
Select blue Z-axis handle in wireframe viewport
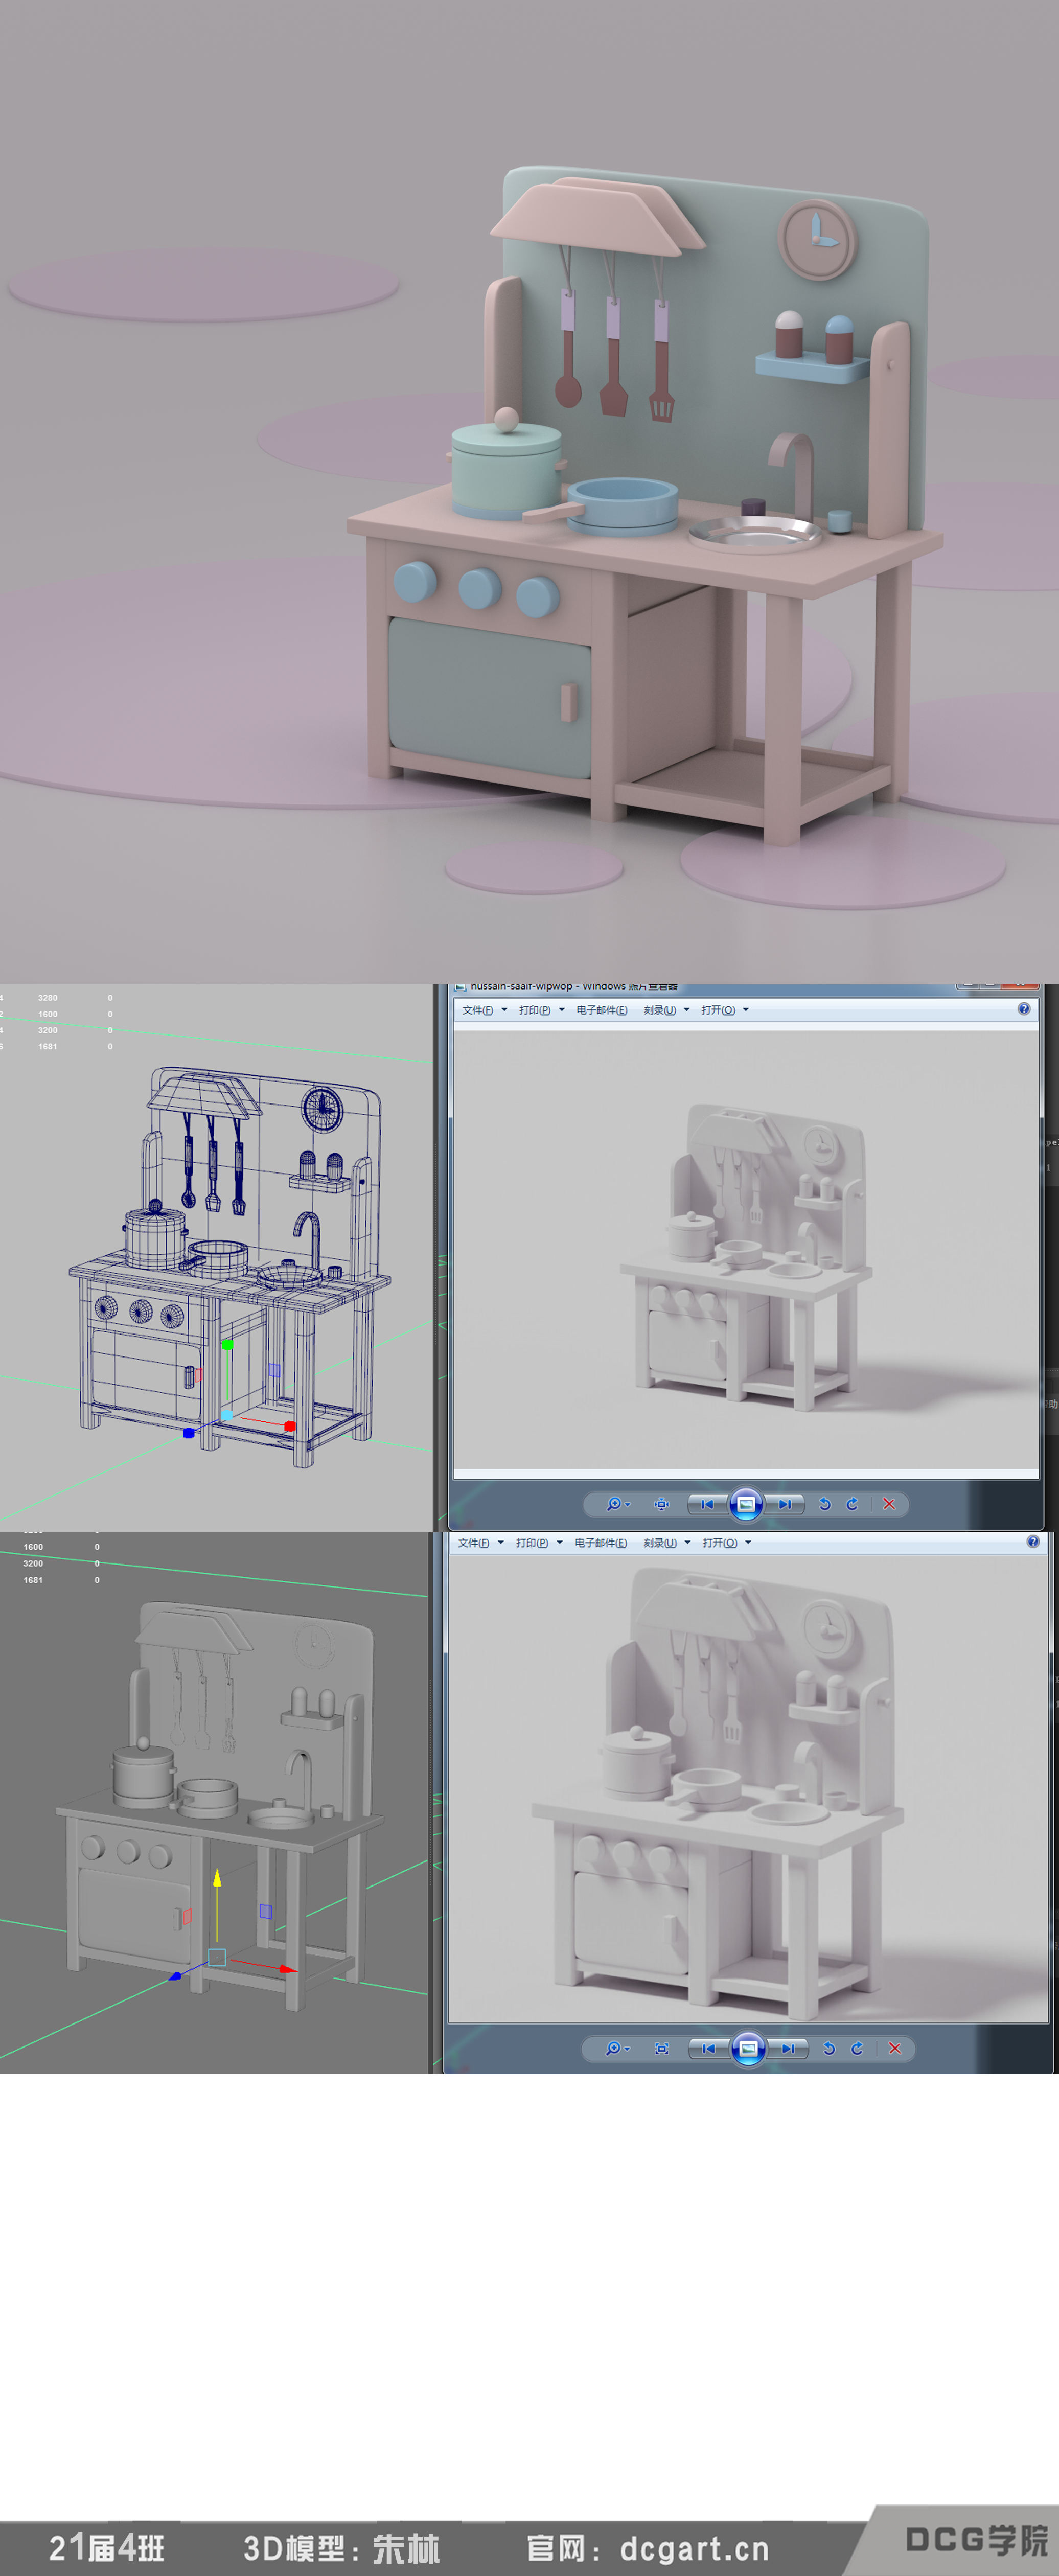pos(188,1433)
